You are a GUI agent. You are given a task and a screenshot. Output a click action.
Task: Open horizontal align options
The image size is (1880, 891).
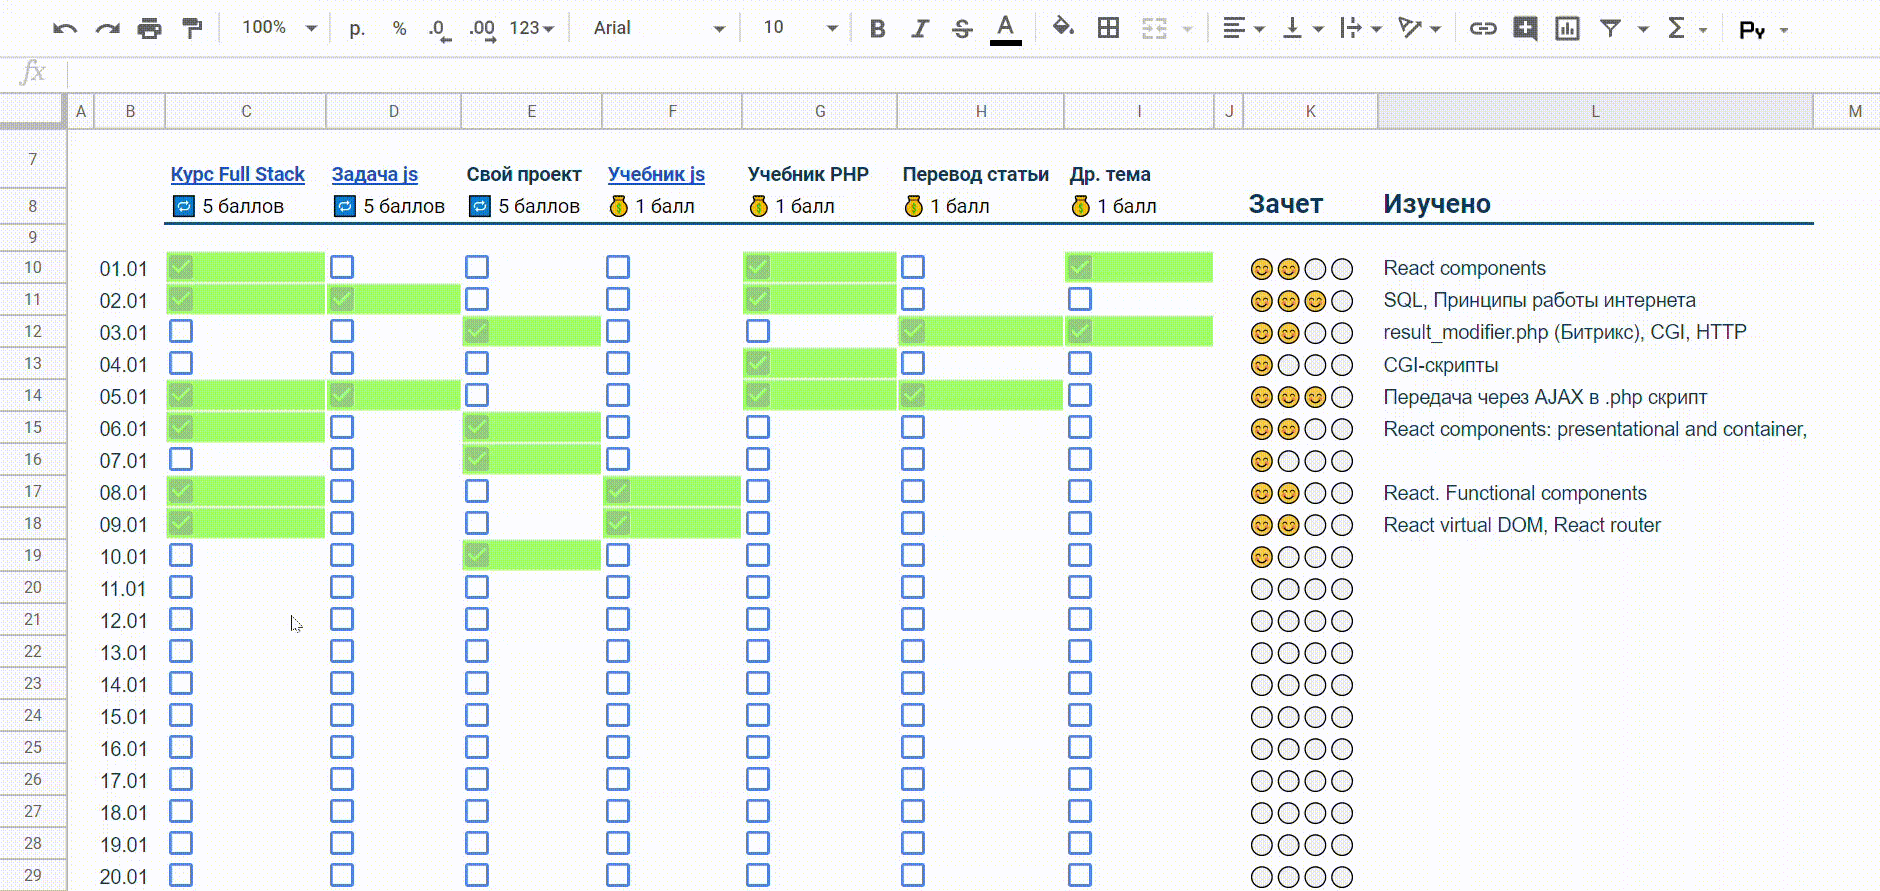1243,28
